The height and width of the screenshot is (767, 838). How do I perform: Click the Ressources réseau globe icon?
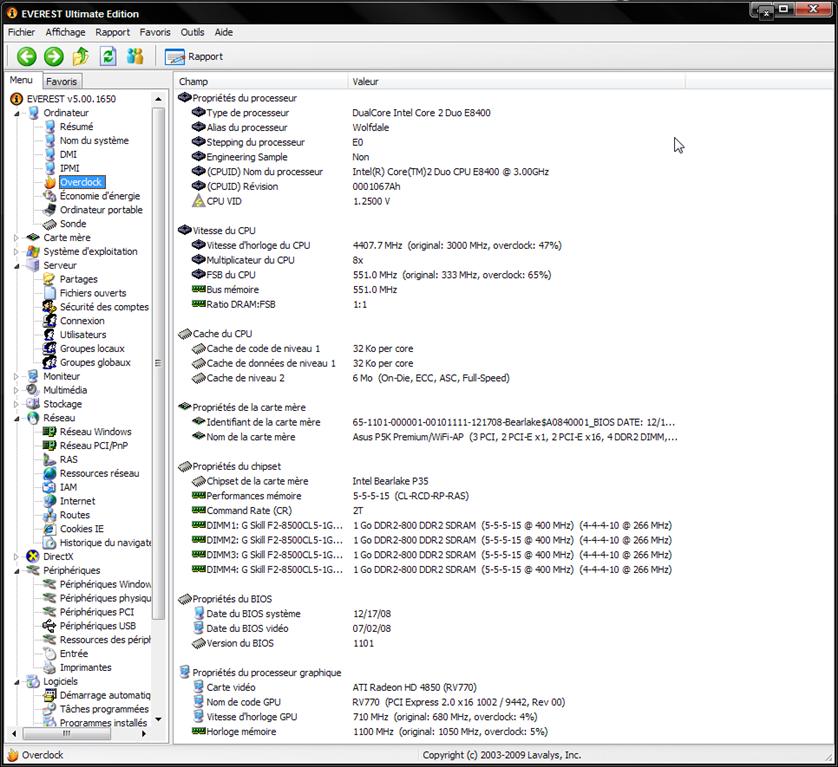tap(50, 474)
